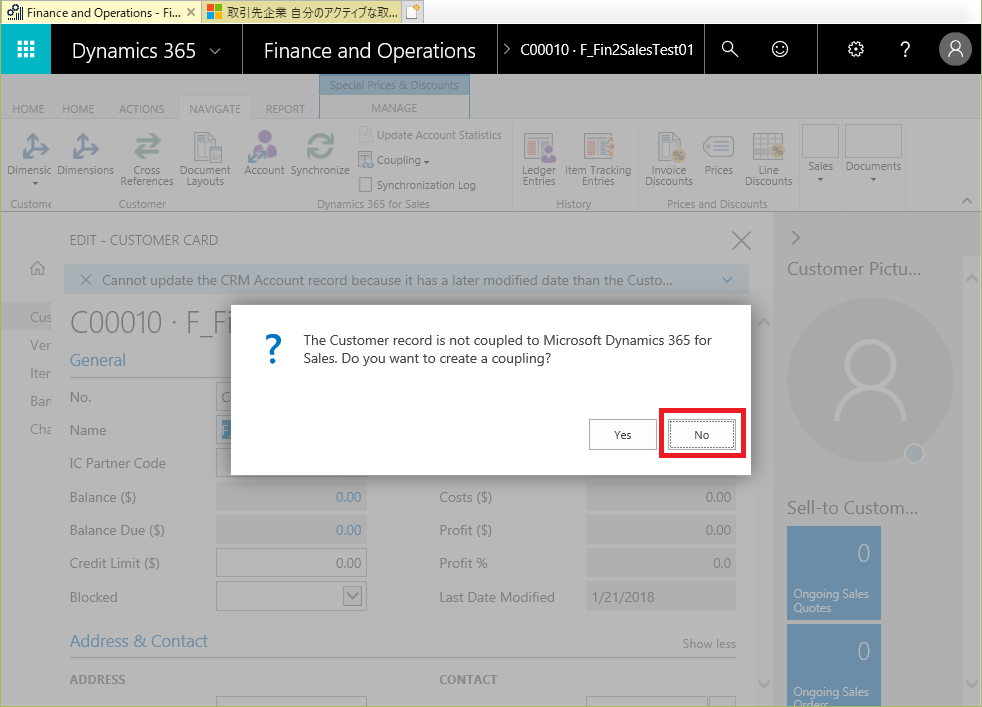Open Ledger Entries in the ribbon
The width and height of the screenshot is (982, 707).
pos(539,159)
